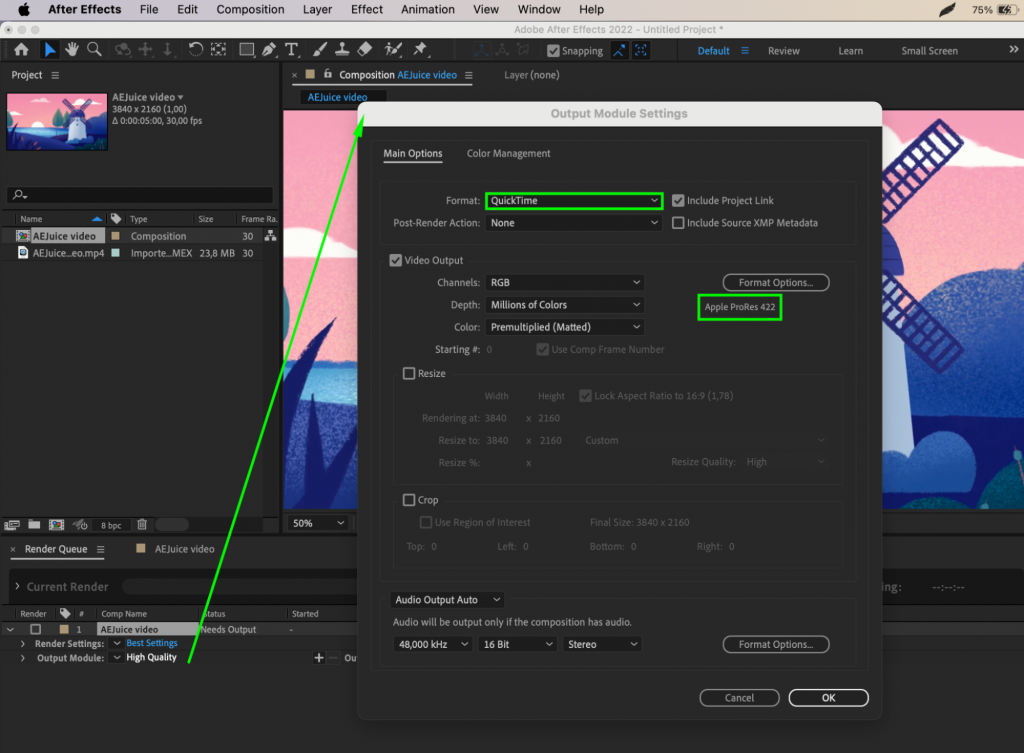Click the AEJuice video label color swatch
The height and width of the screenshot is (753, 1024).
pyautogui.click(x=64, y=628)
